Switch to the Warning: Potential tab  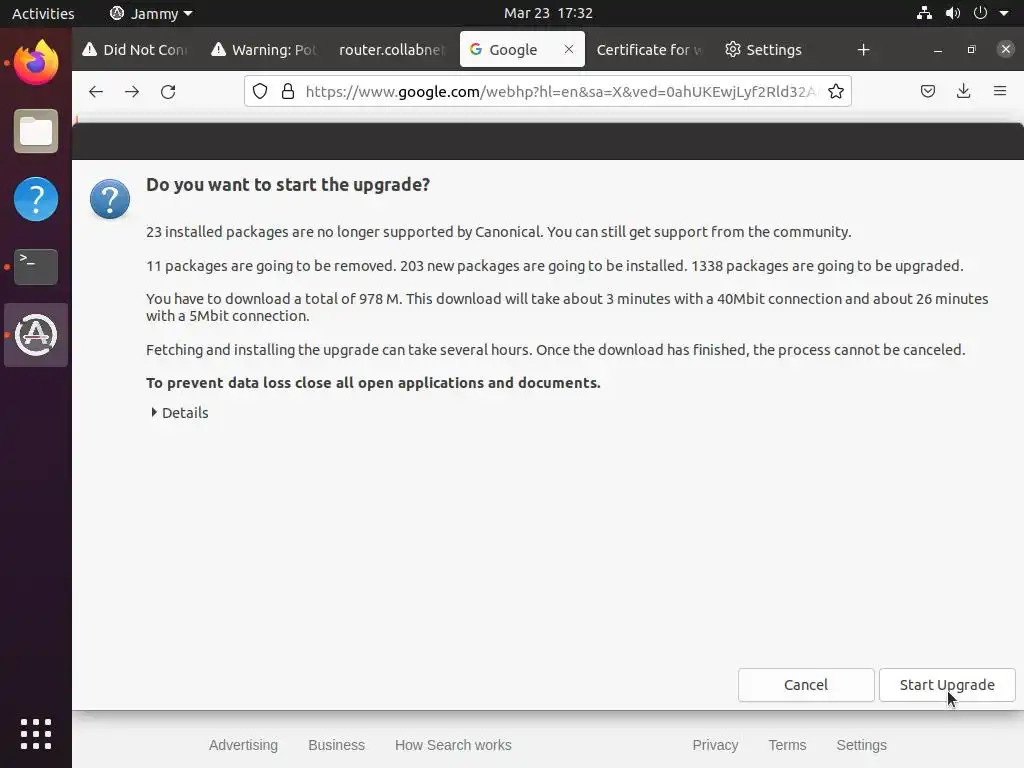pyautogui.click(x=264, y=50)
